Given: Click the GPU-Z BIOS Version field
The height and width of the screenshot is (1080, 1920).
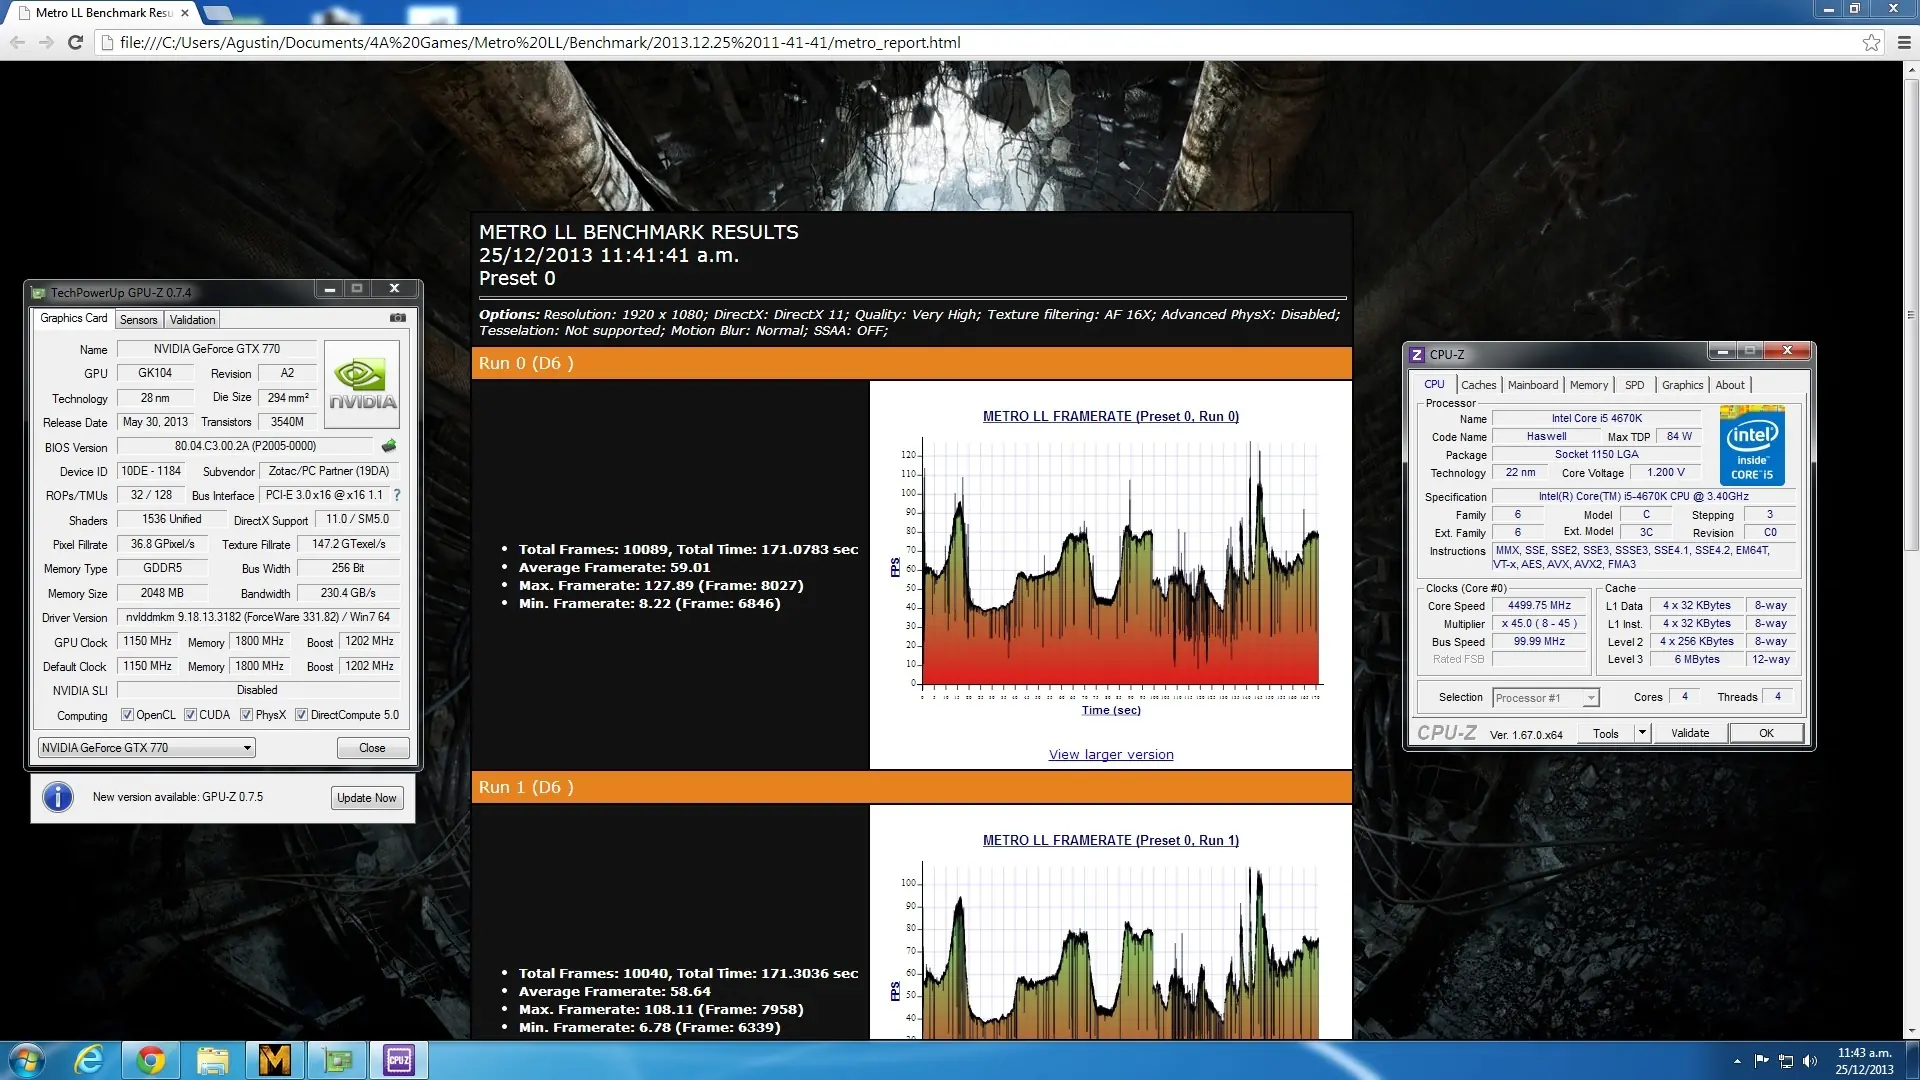Looking at the screenshot, I should pyautogui.click(x=245, y=446).
